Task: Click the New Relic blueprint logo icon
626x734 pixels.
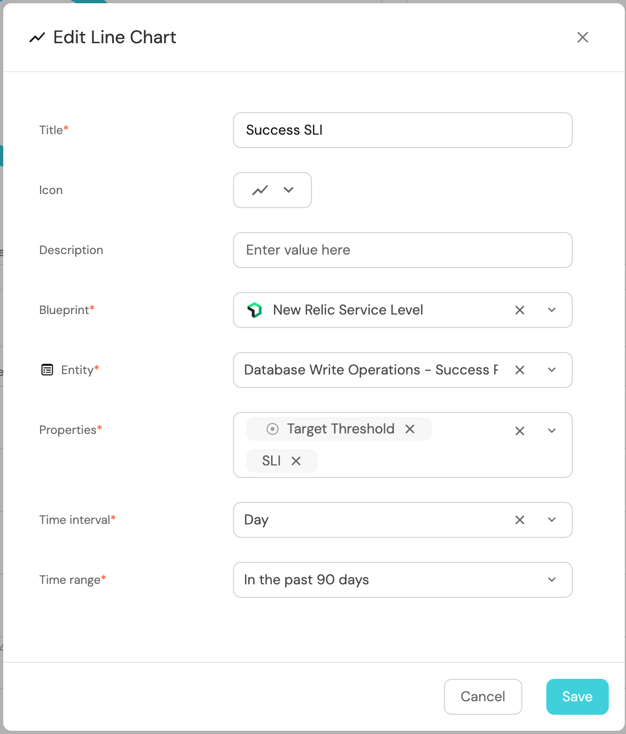Action: pos(255,310)
